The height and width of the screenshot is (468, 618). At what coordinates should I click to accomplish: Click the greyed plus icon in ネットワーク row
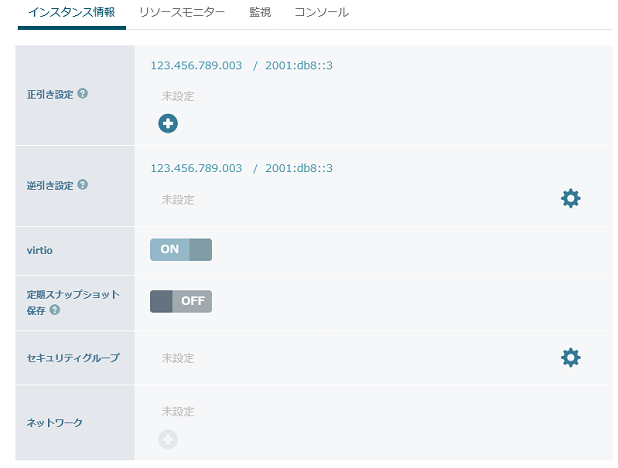click(x=168, y=438)
